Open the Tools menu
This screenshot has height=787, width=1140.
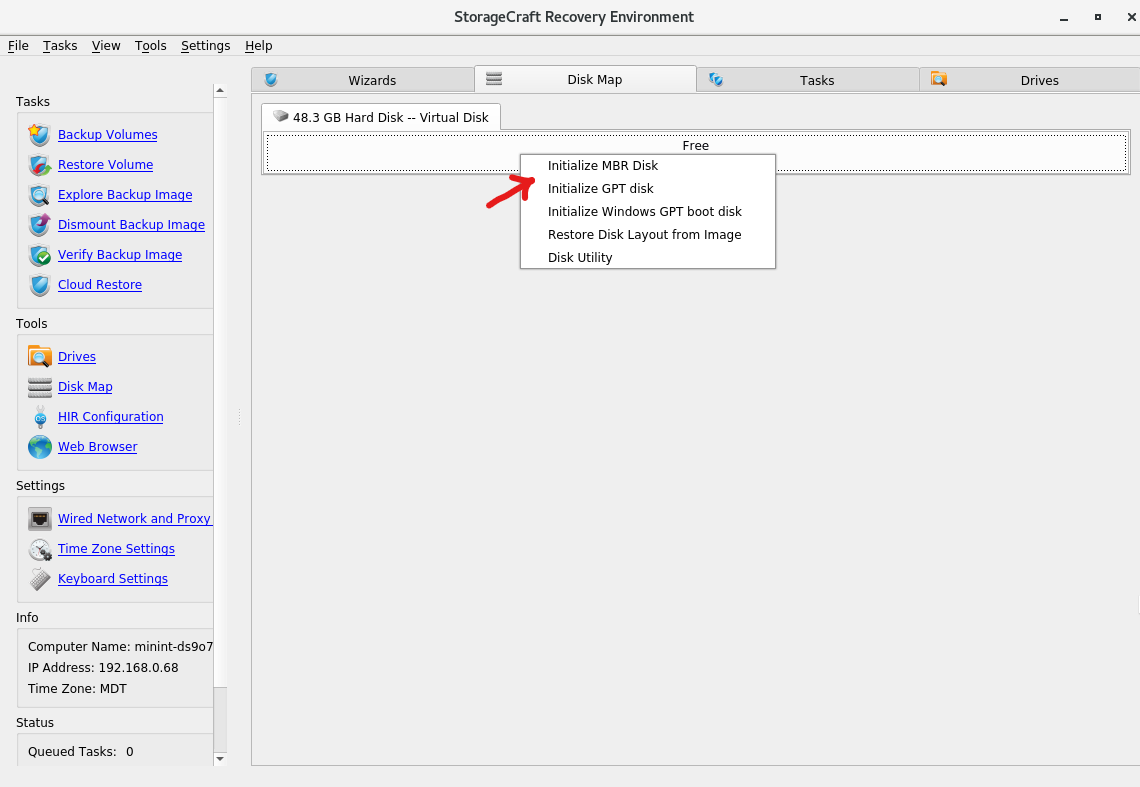click(x=150, y=46)
